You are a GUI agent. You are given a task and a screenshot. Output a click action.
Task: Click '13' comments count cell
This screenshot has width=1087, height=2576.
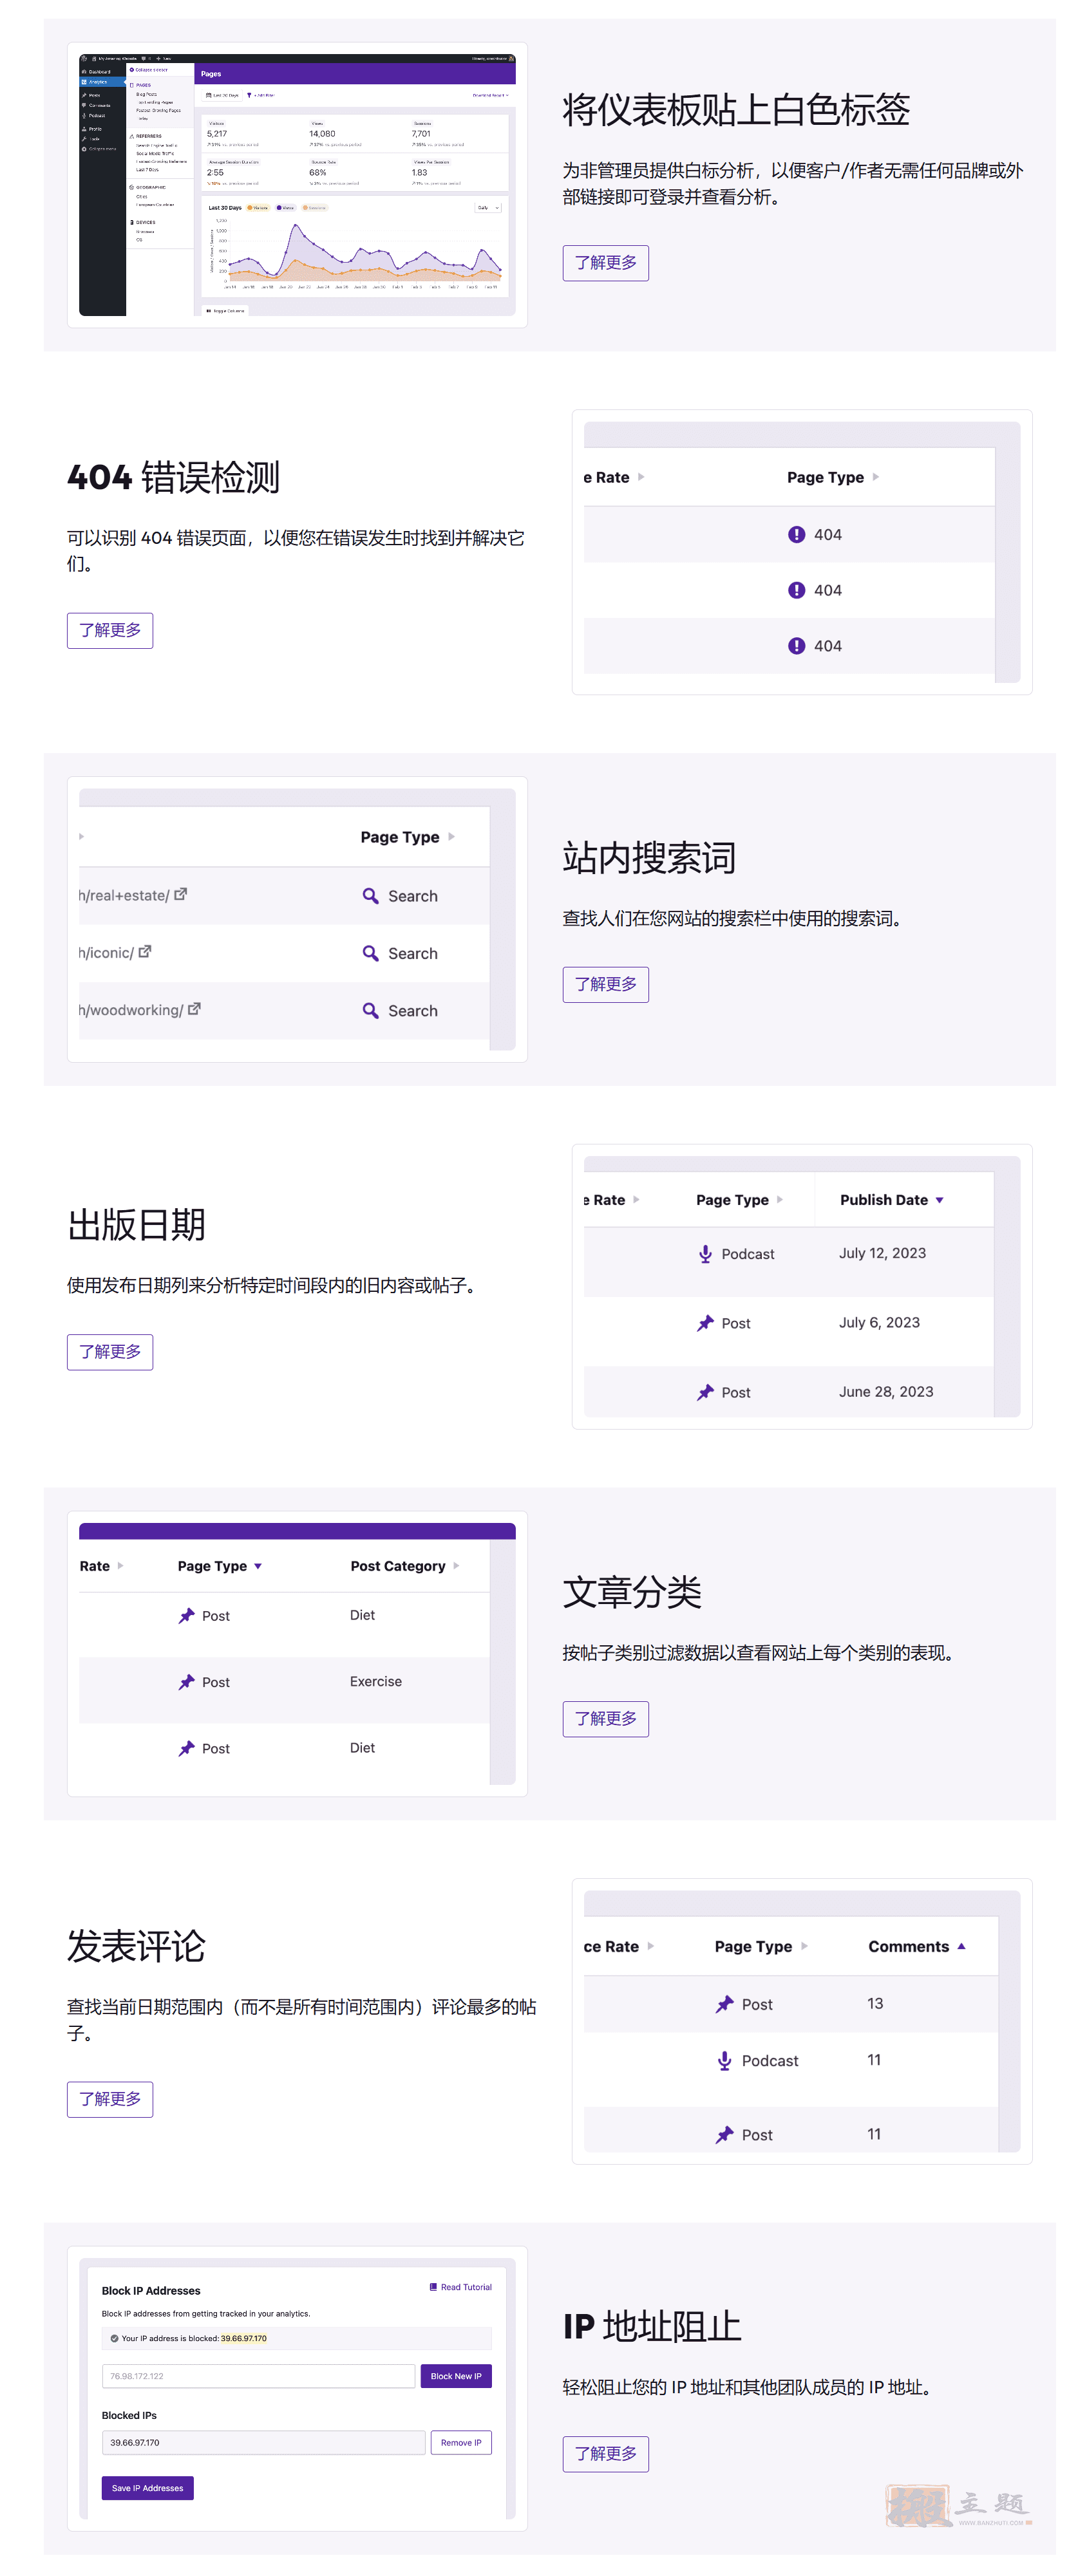pos(875,2004)
